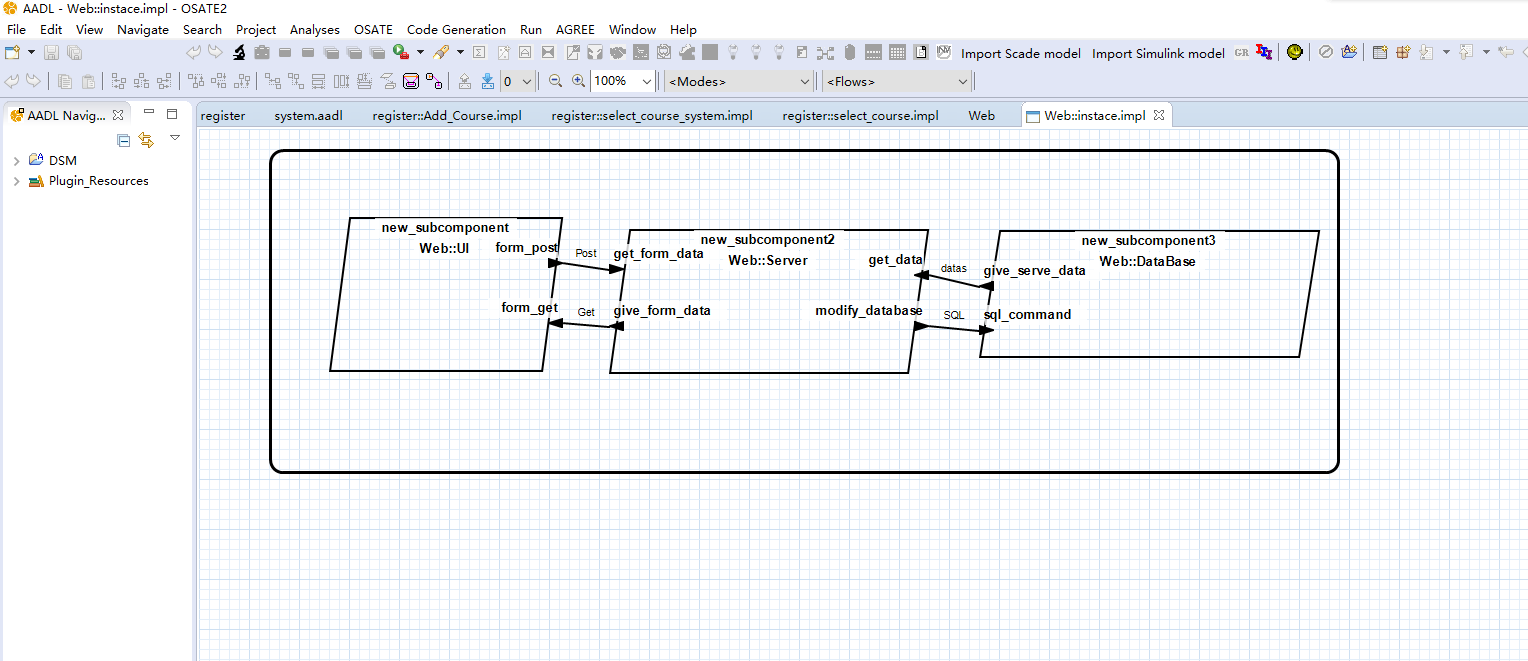The height and width of the screenshot is (661, 1528).
Task: Click the sigma analysis icon in toolbar
Action: [479, 53]
